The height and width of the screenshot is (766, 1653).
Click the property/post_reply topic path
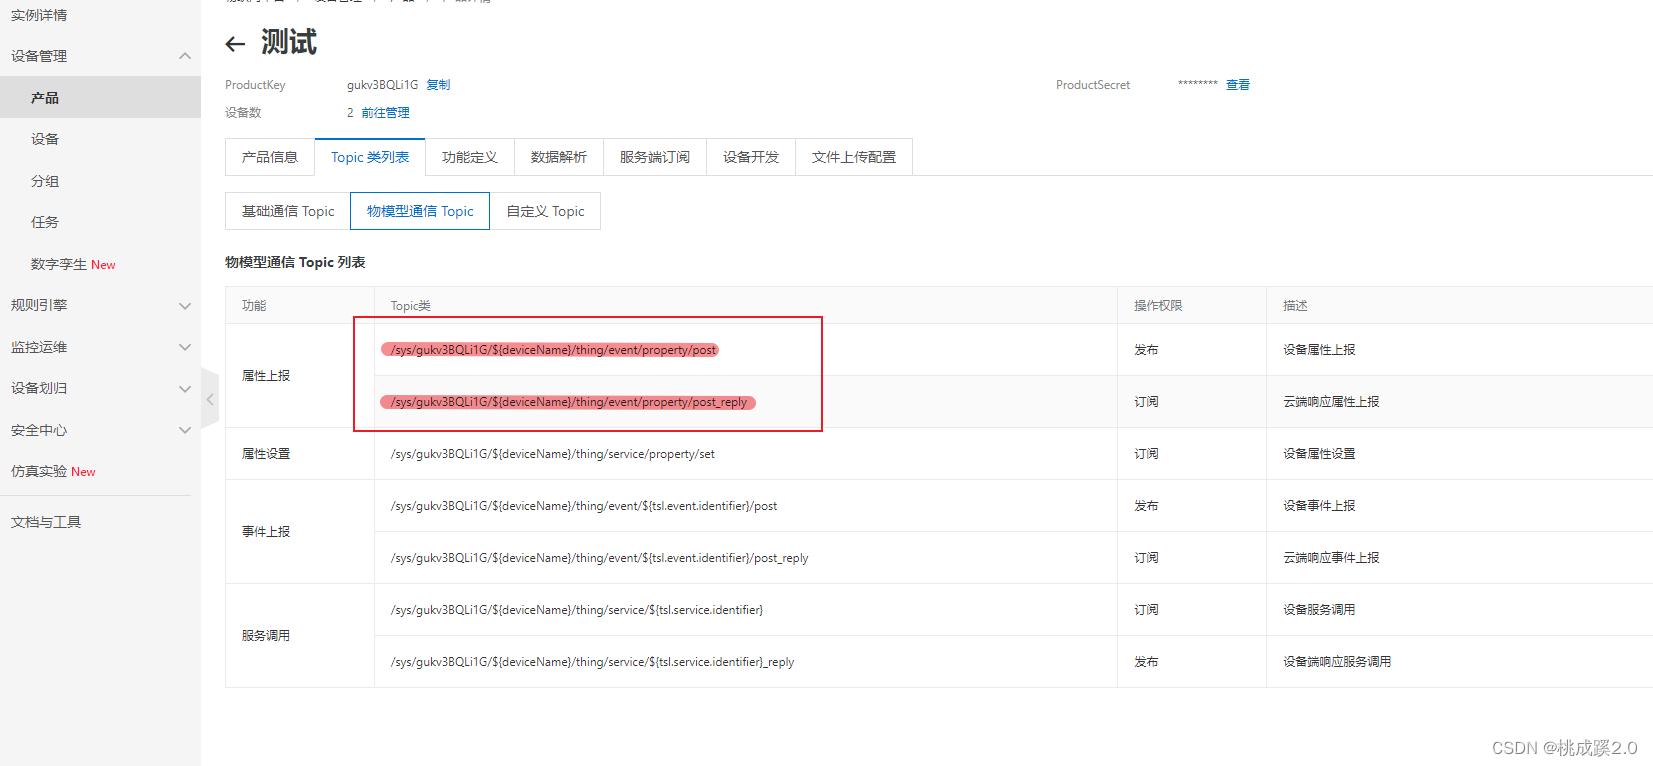click(x=569, y=402)
